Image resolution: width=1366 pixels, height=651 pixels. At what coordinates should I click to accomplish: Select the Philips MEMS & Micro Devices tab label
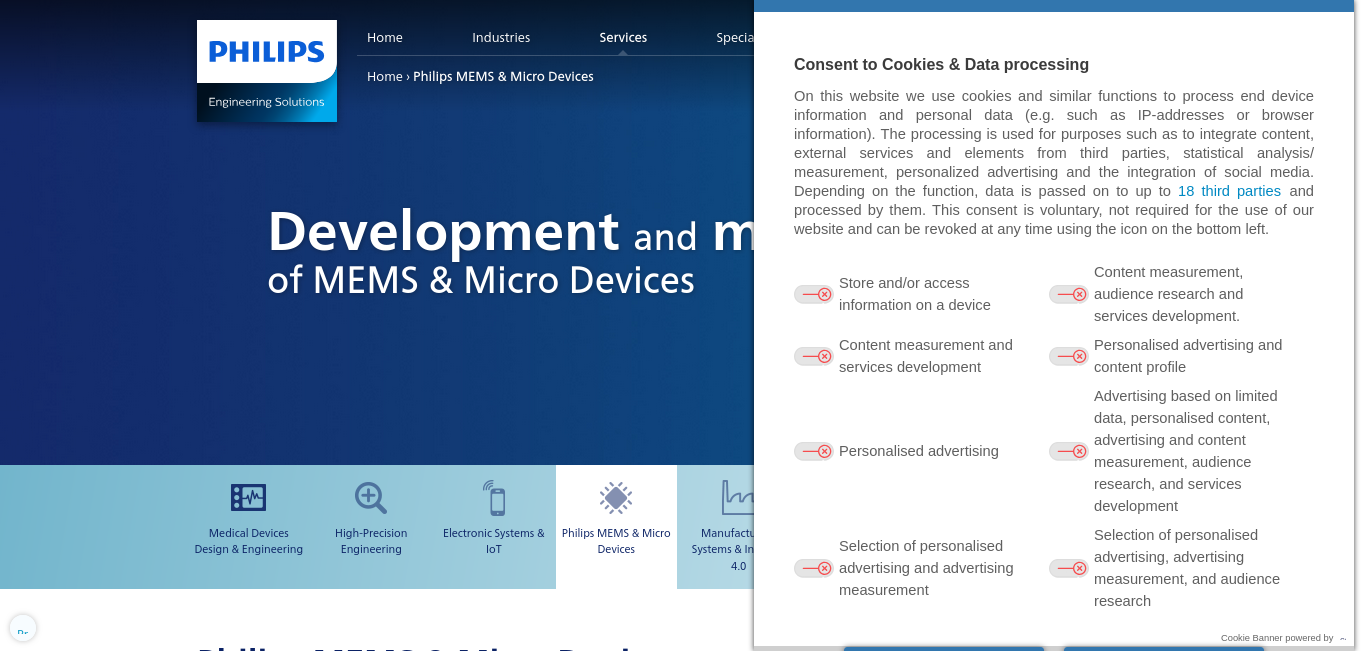tap(616, 541)
